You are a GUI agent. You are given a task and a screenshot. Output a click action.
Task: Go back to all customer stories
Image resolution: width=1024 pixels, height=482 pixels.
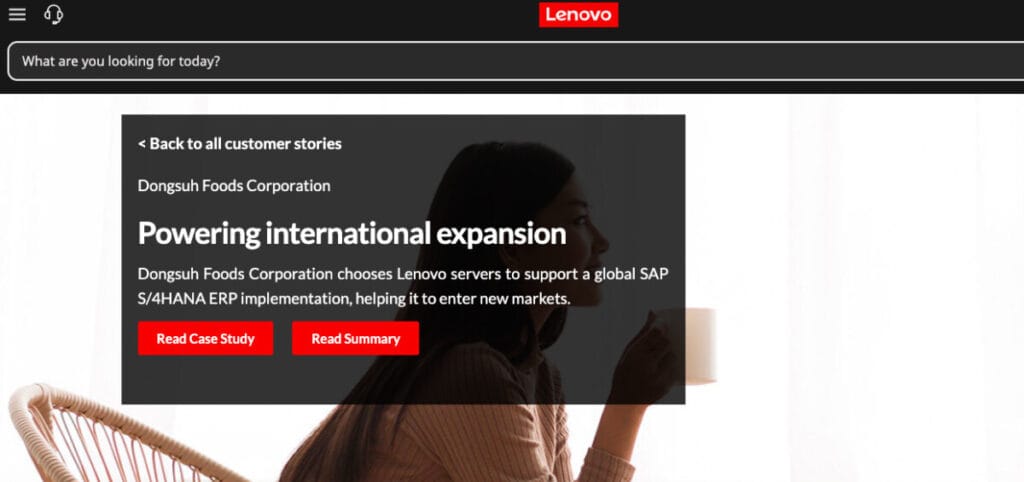click(240, 144)
